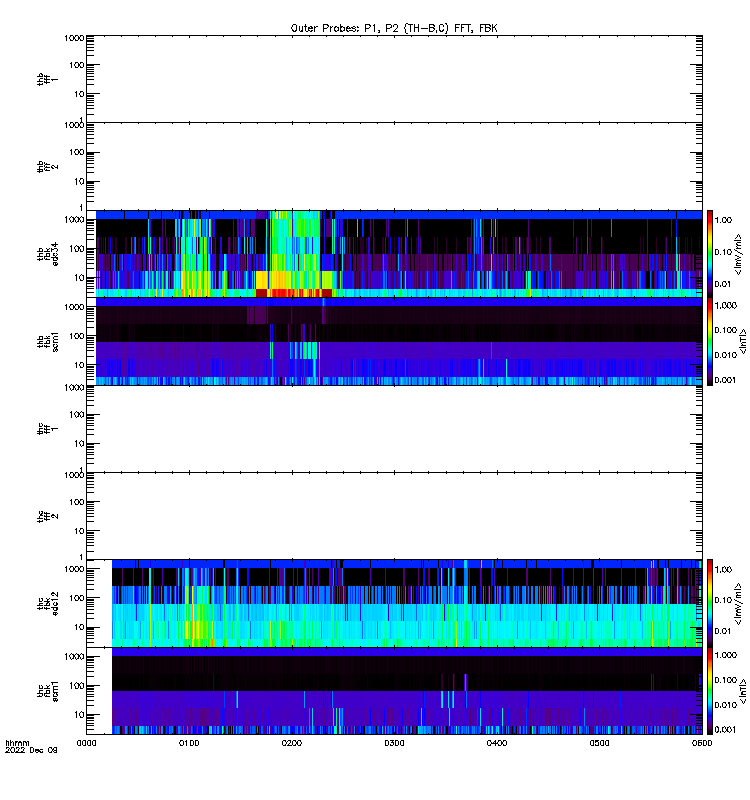The width and height of the screenshot is (750, 800).
Task: Click the color bar beside the thc edc12 panel
Action: coord(710,604)
